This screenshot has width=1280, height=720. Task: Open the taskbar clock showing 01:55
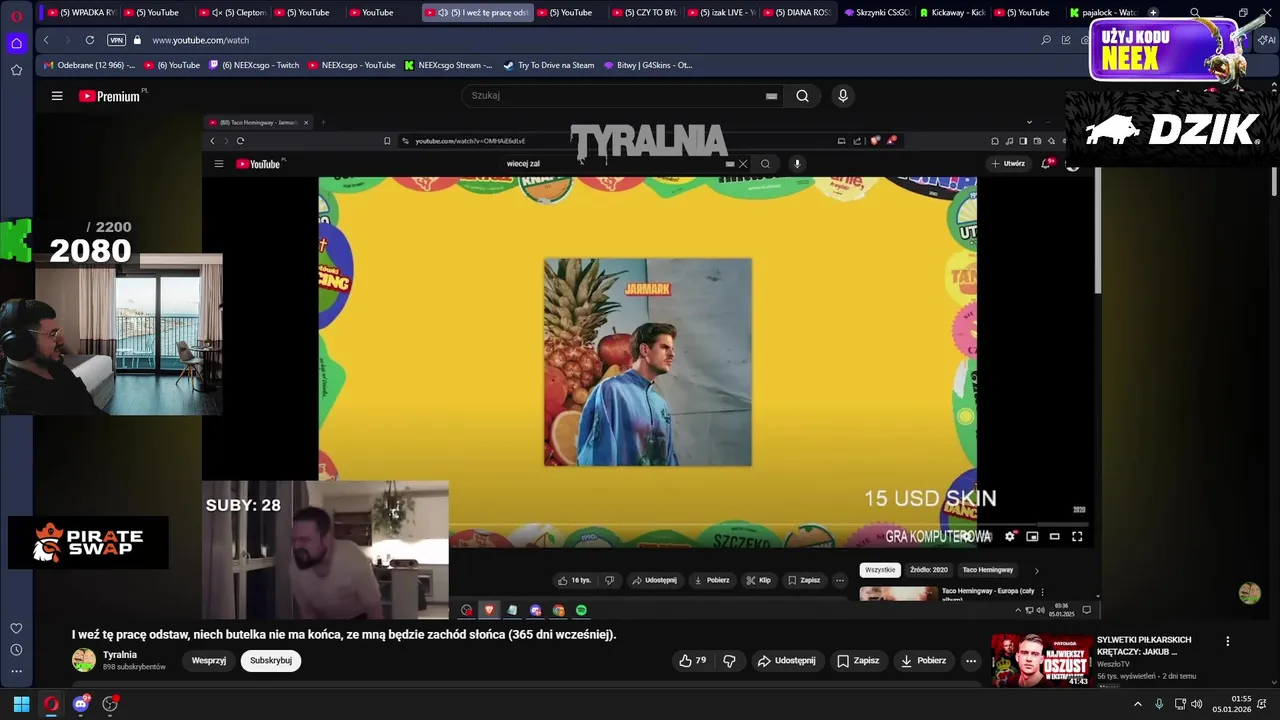1232,704
